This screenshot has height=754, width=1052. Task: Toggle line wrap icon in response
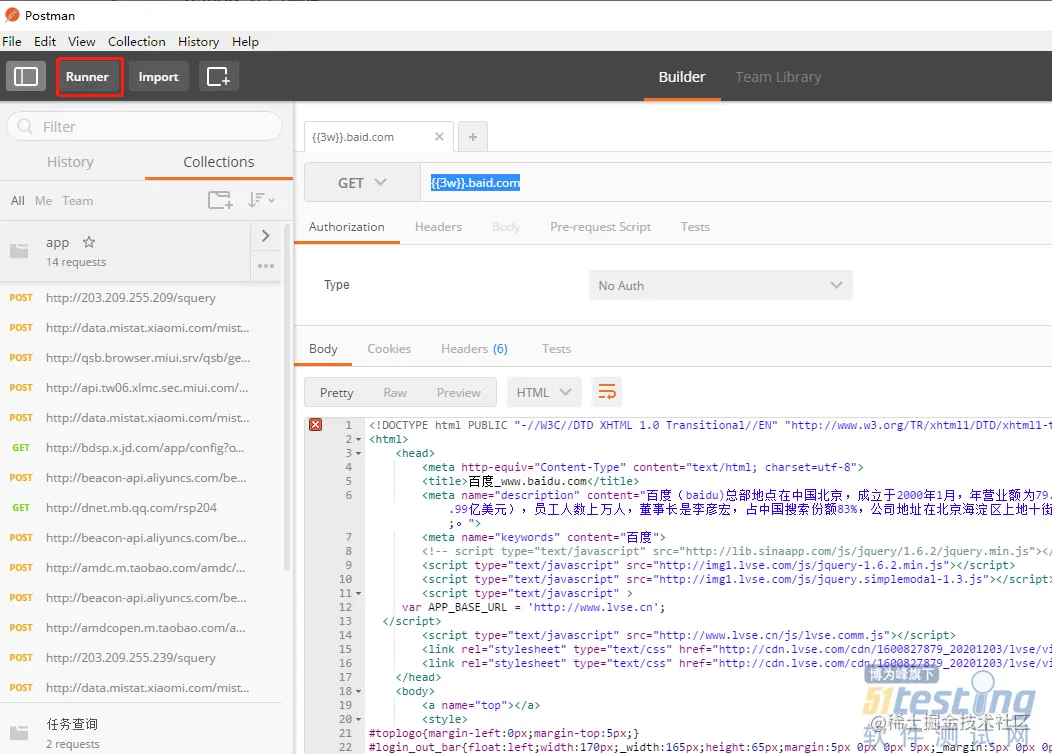pos(607,392)
